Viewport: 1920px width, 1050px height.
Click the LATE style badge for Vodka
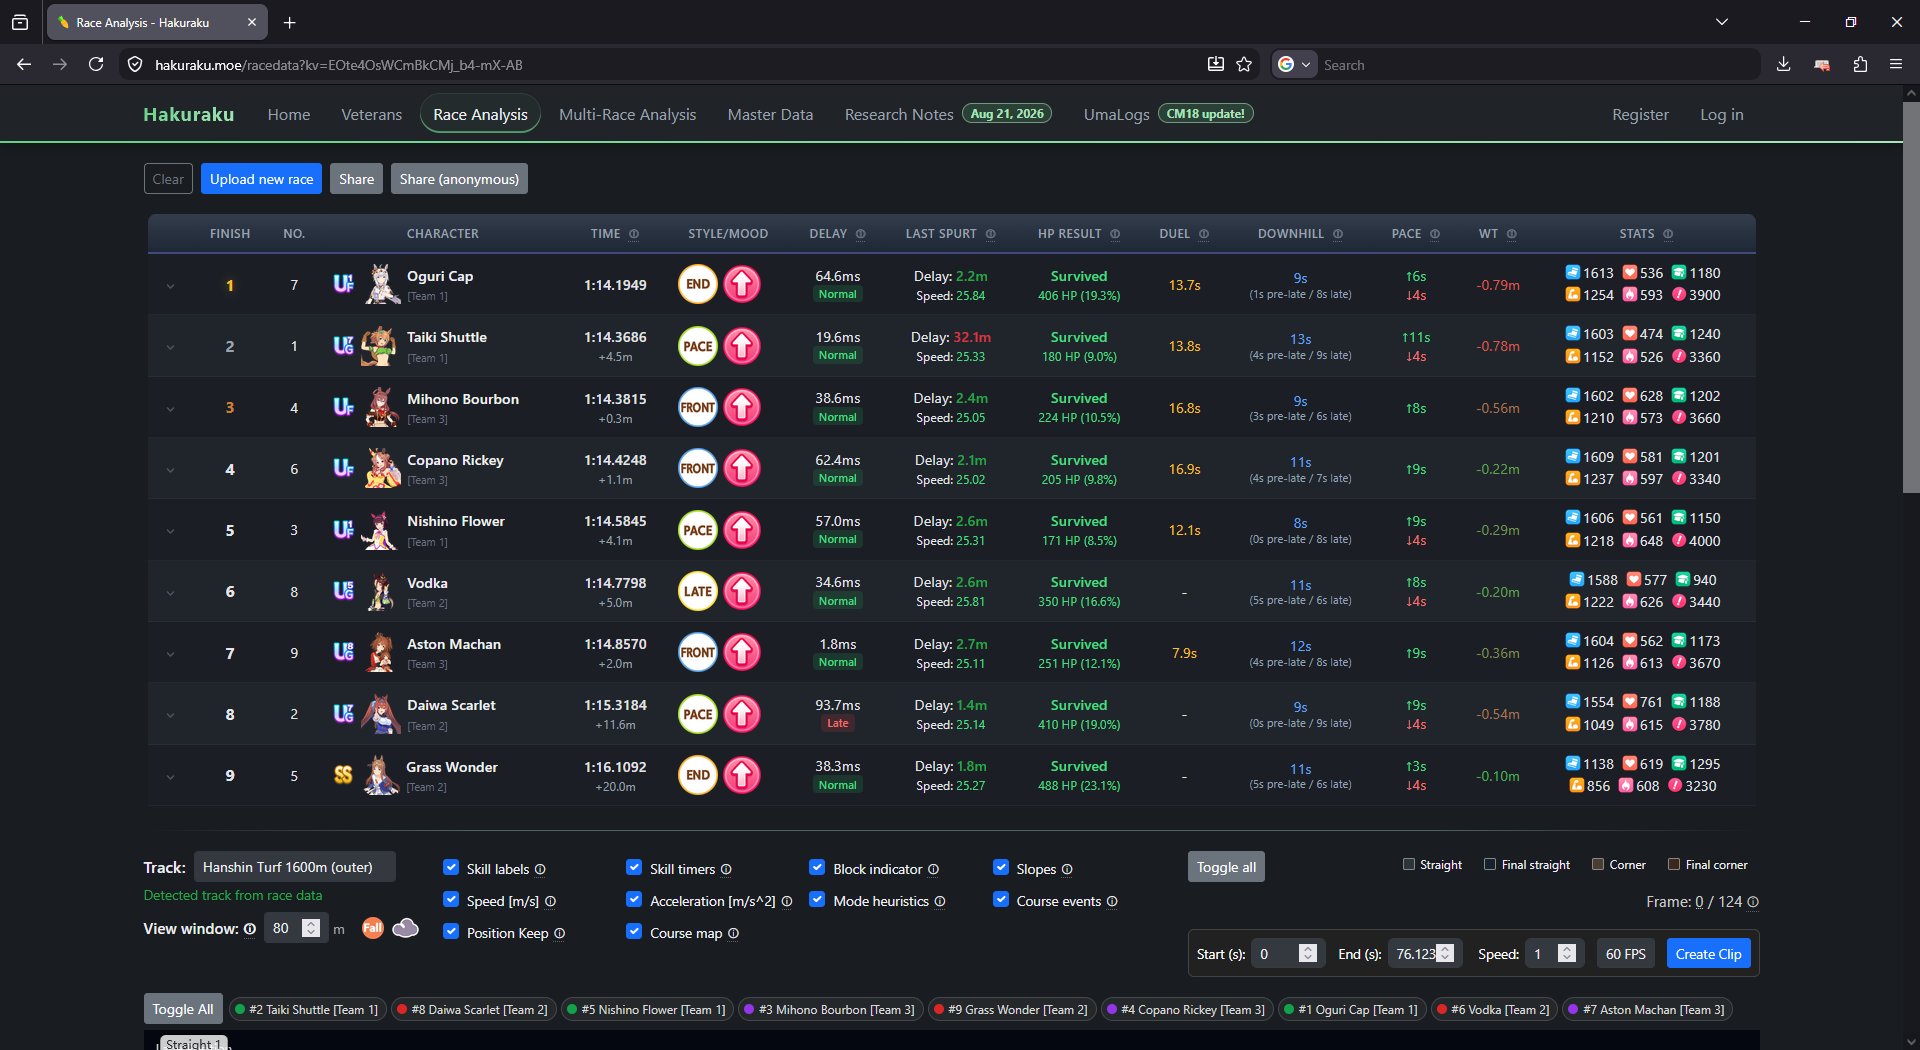(x=698, y=591)
